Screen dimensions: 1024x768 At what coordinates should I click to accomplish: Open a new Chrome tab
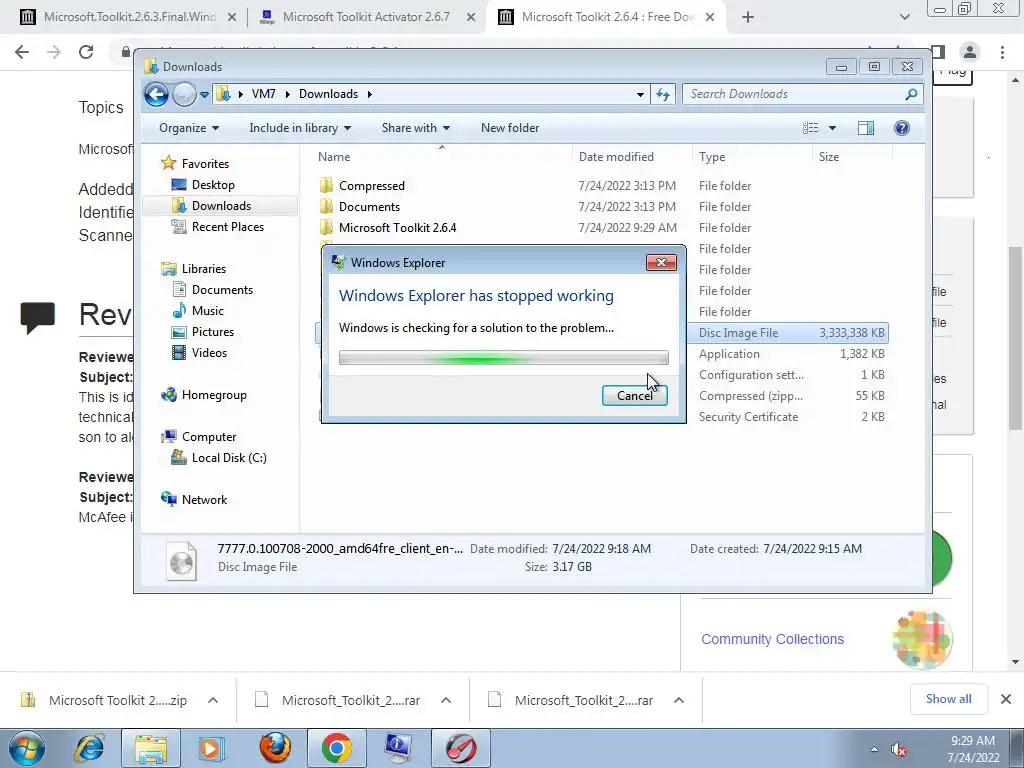748,17
